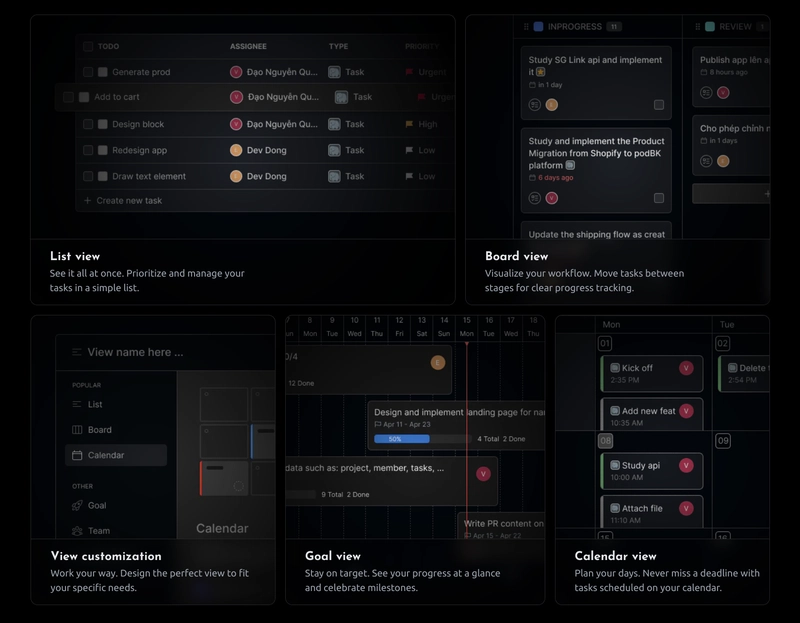Select Team in the view type menu
The width and height of the screenshot is (800, 623).
(x=116, y=531)
